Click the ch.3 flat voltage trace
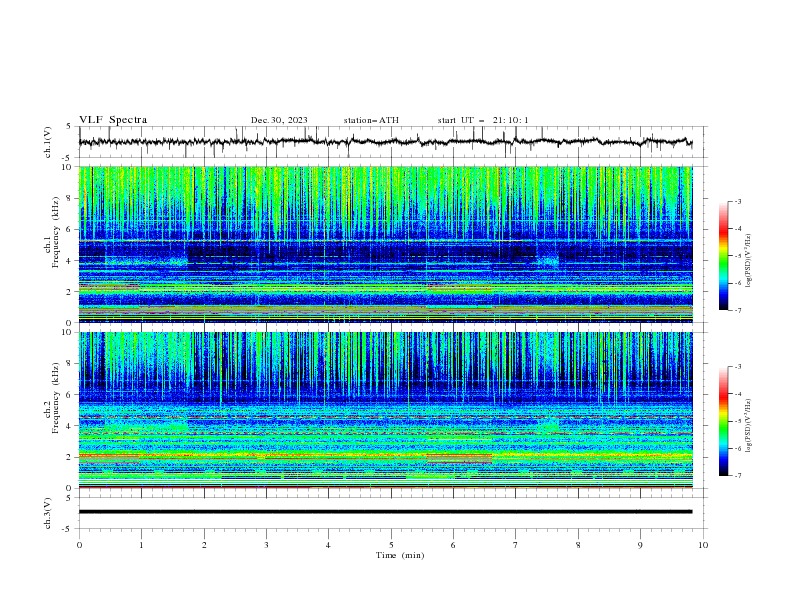Image resolution: width=792 pixels, height=612 pixels. 385,512
